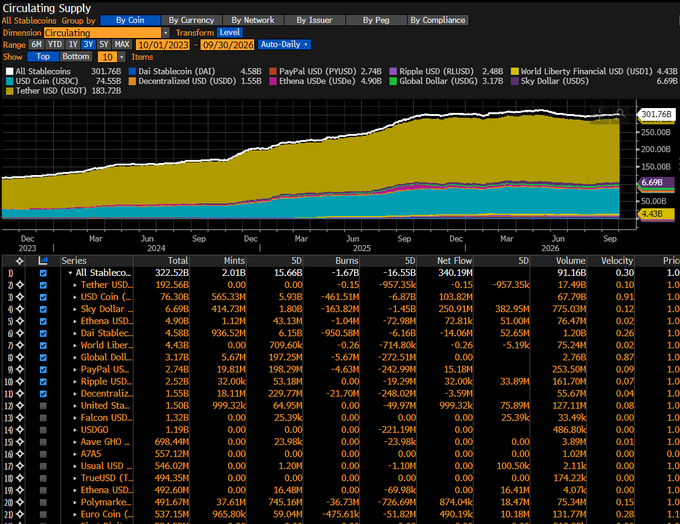680x524 pixels.
Task: Click the diamond move icon in the table header
Action: (x=20, y=261)
